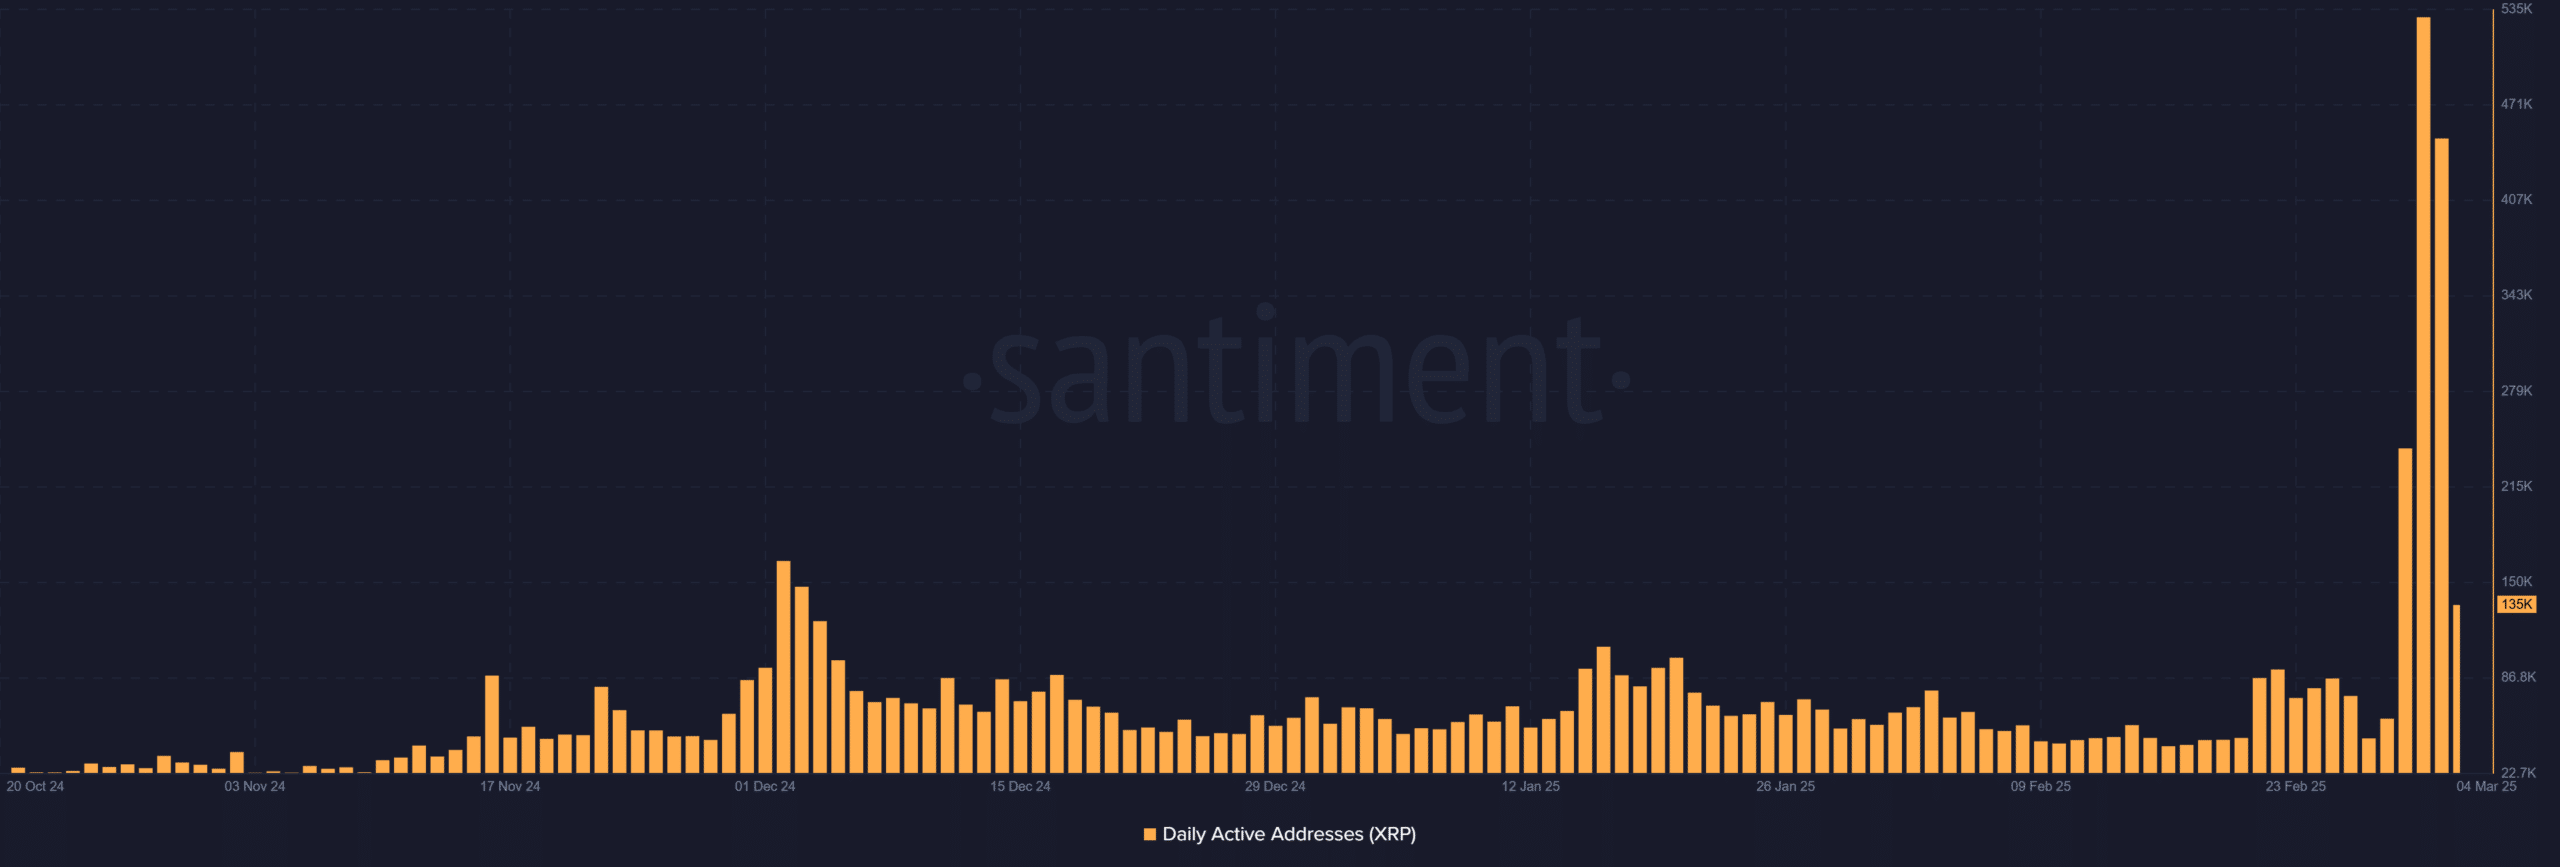The image size is (2560, 867).
Task: Click the '17 Nov 24' date label
Action: pyautogui.click(x=510, y=787)
